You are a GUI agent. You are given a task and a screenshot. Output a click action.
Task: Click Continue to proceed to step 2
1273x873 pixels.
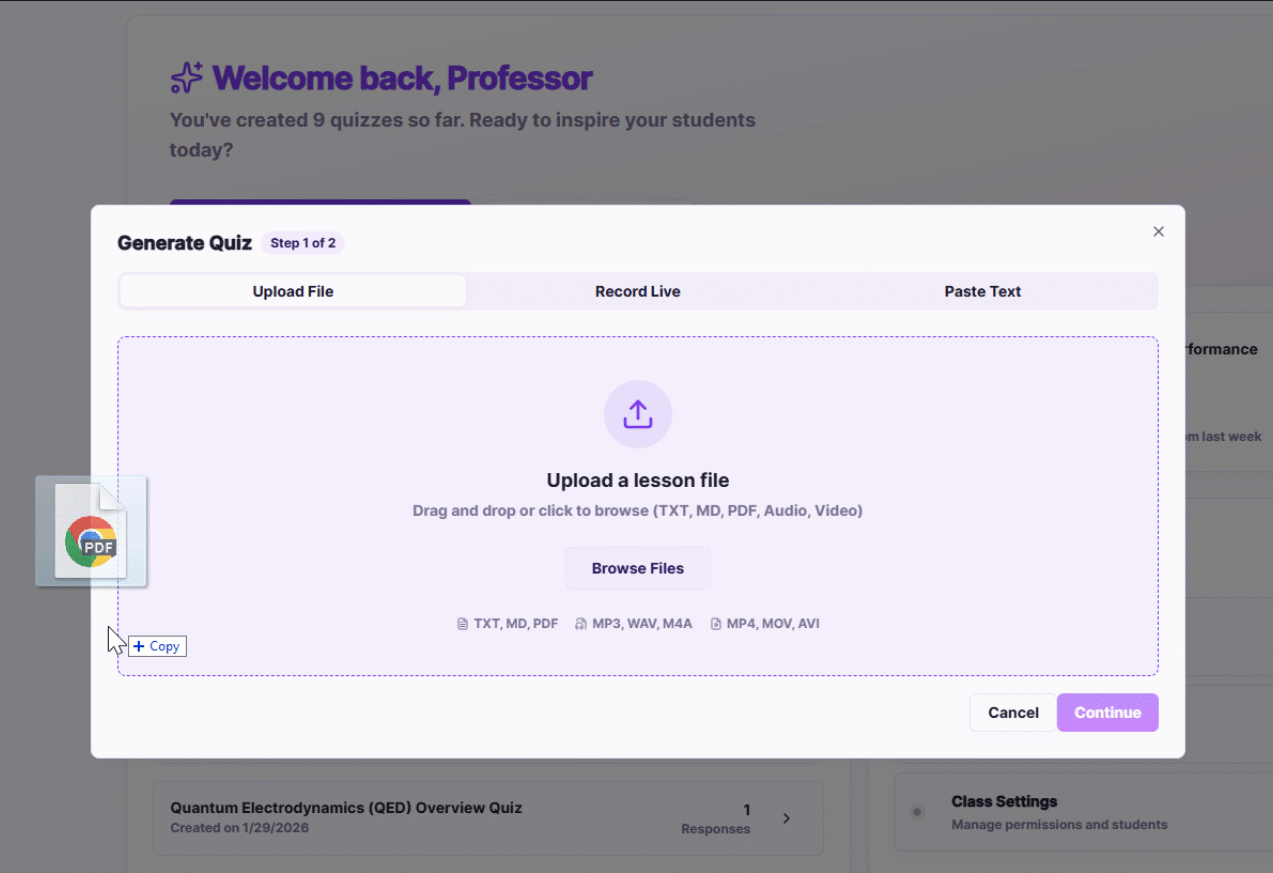tap(1107, 712)
